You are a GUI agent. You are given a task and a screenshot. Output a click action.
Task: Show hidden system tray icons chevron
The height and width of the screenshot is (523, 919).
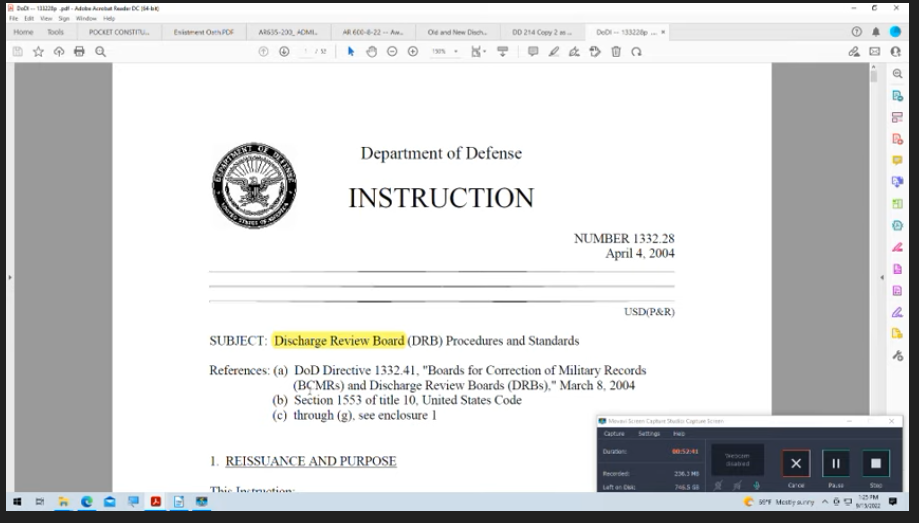pyautogui.click(x=825, y=502)
